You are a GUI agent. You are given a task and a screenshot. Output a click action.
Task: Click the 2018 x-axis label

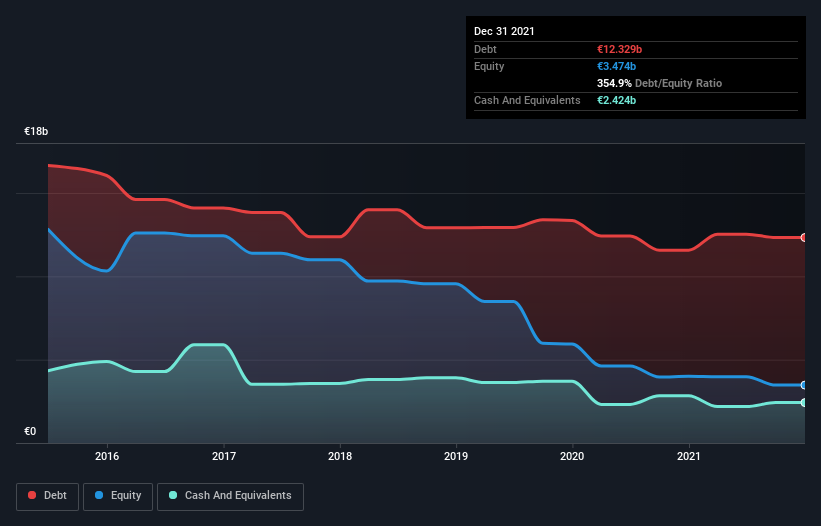pos(340,456)
